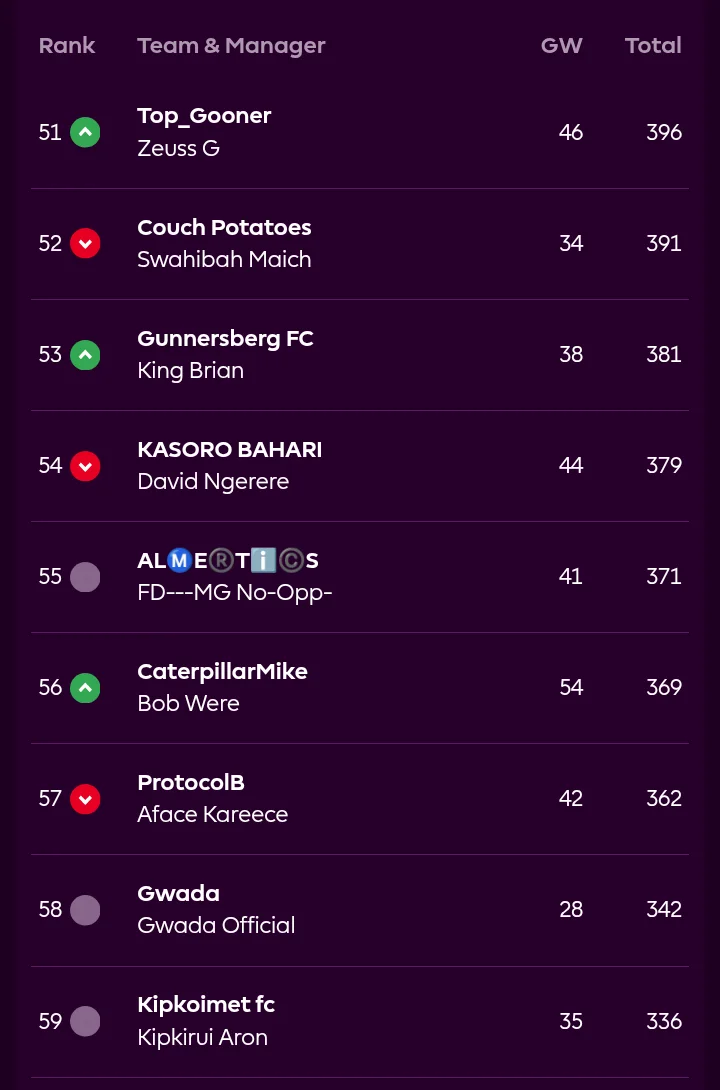Open the Top_Gooner team link
The image size is (720, 1090).
(204, 116)
